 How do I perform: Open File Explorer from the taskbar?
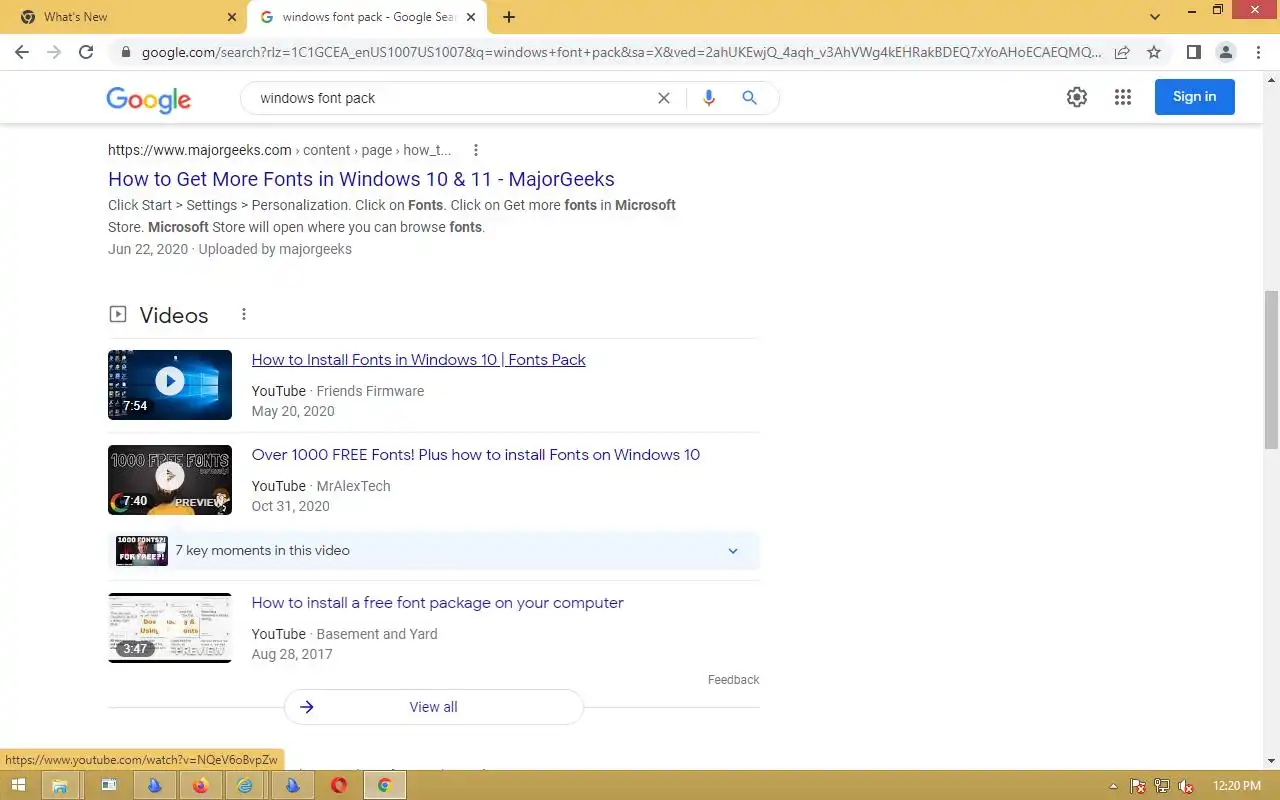(x=60, y=786)
